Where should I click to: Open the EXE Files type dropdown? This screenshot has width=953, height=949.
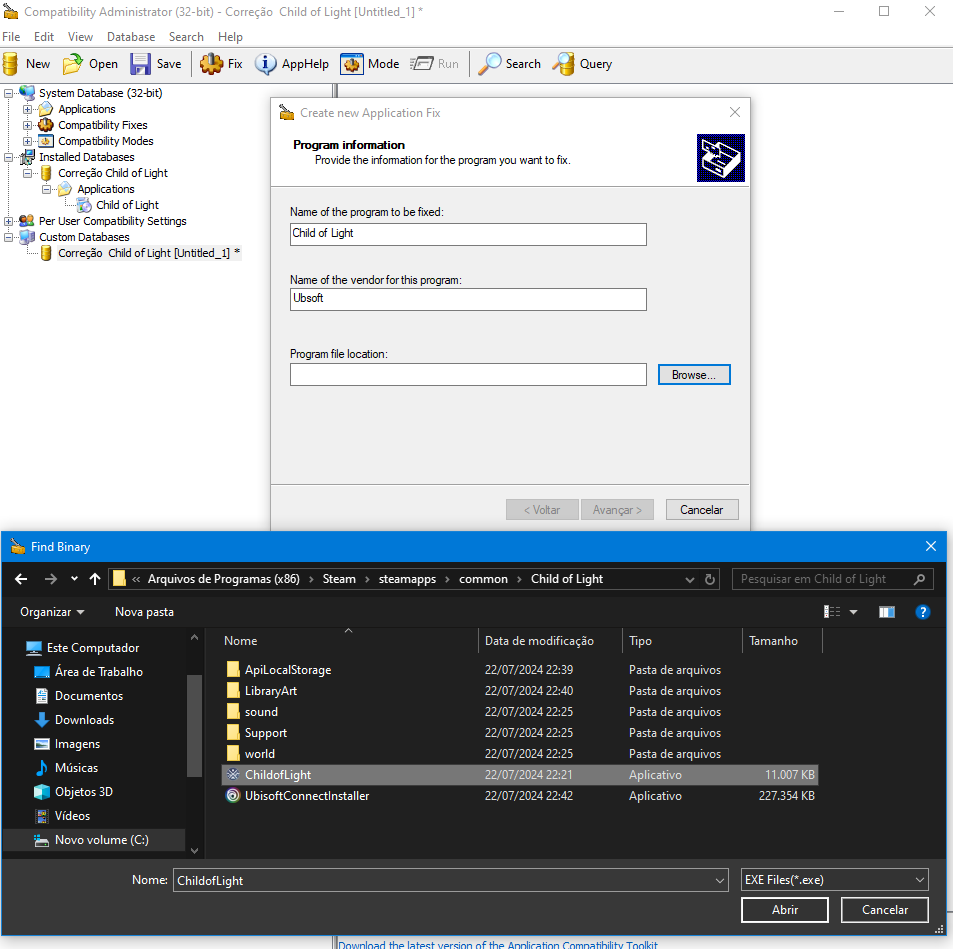point(834,880)
